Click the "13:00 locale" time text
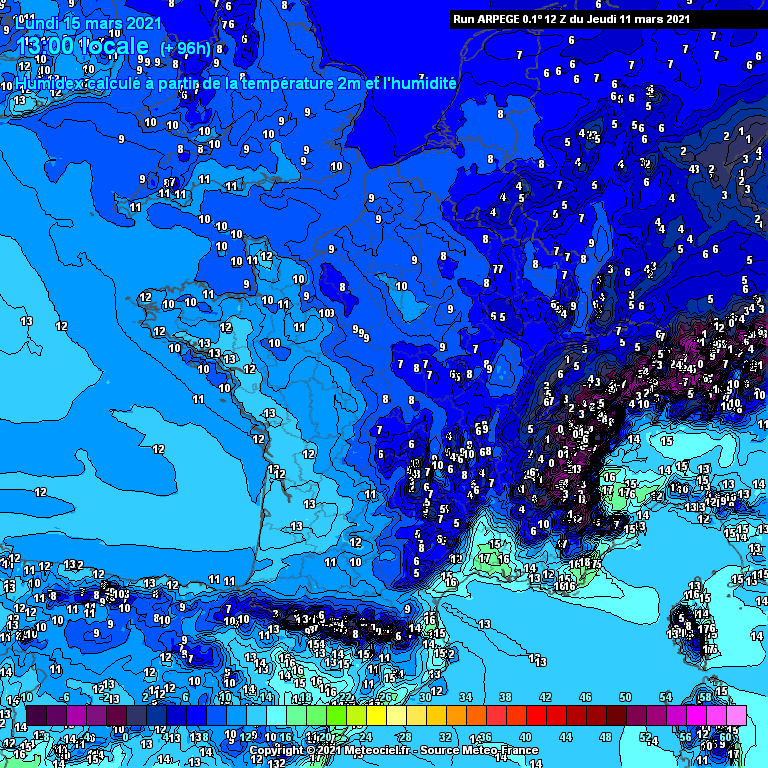 83,47
